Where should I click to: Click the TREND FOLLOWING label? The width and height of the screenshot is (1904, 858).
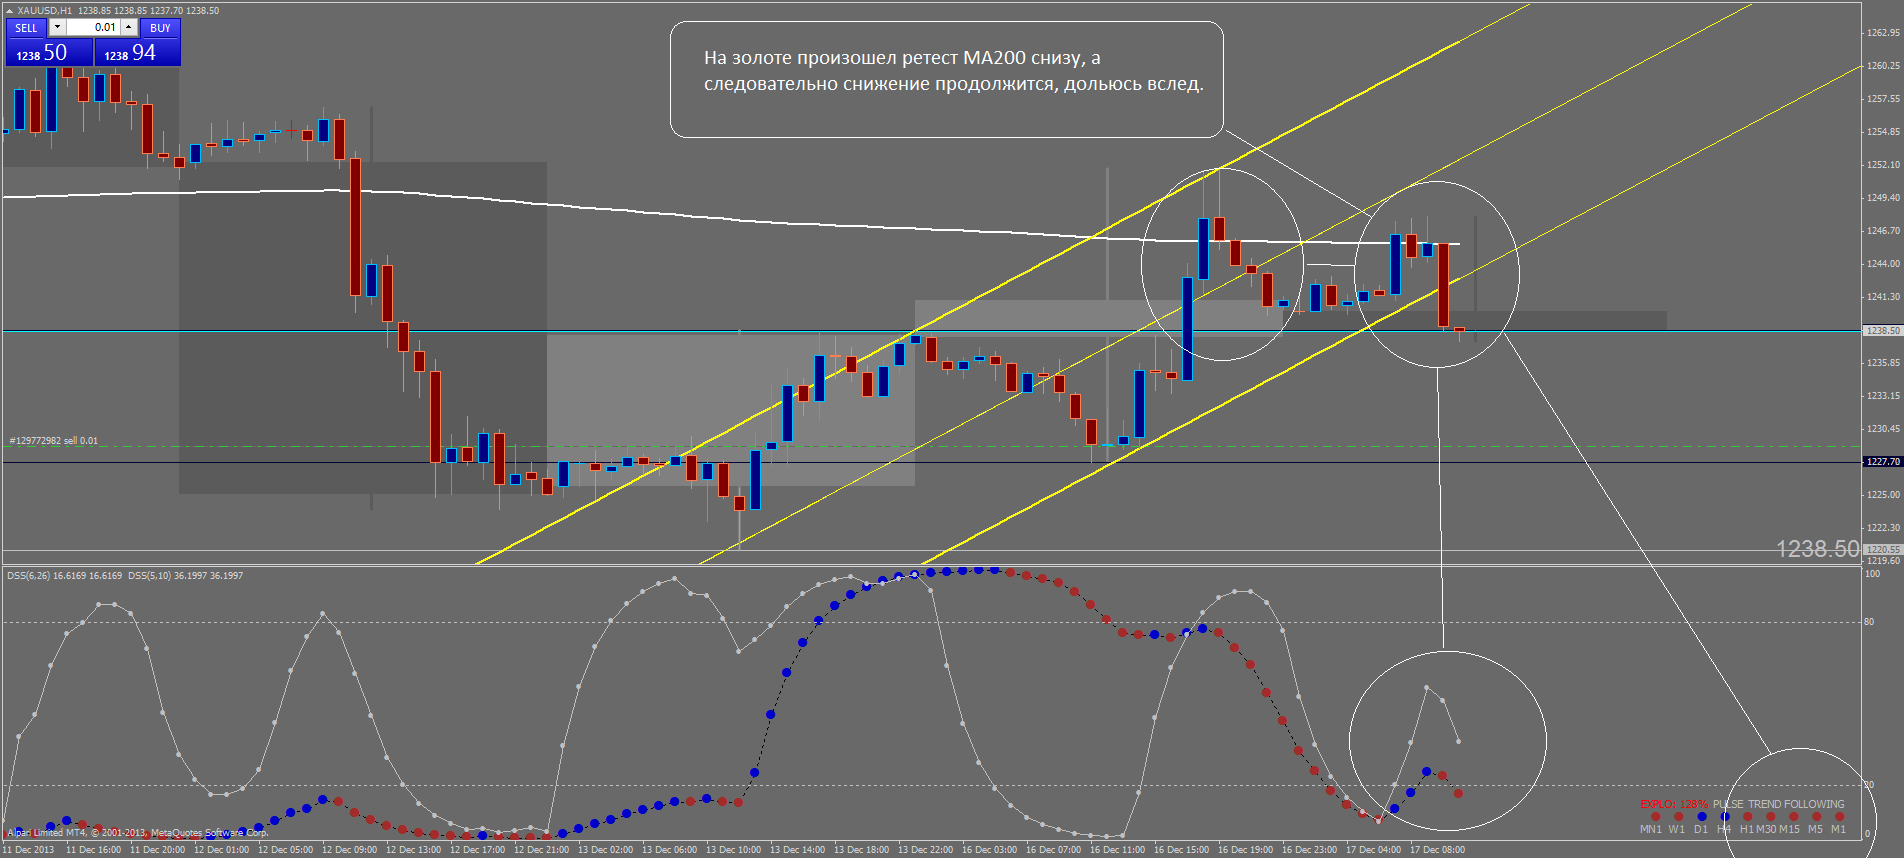click(1796, 804)
